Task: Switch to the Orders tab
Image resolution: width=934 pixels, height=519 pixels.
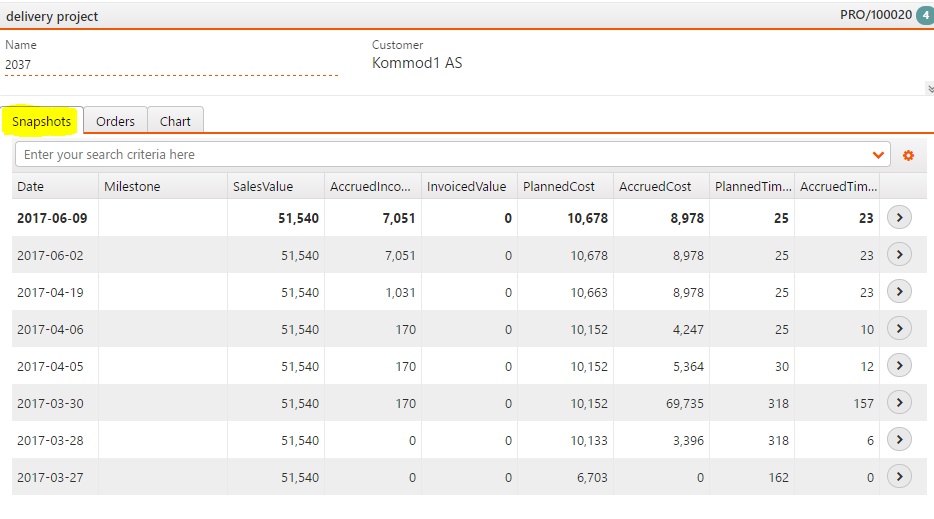Action: click(x=116, y=121)
